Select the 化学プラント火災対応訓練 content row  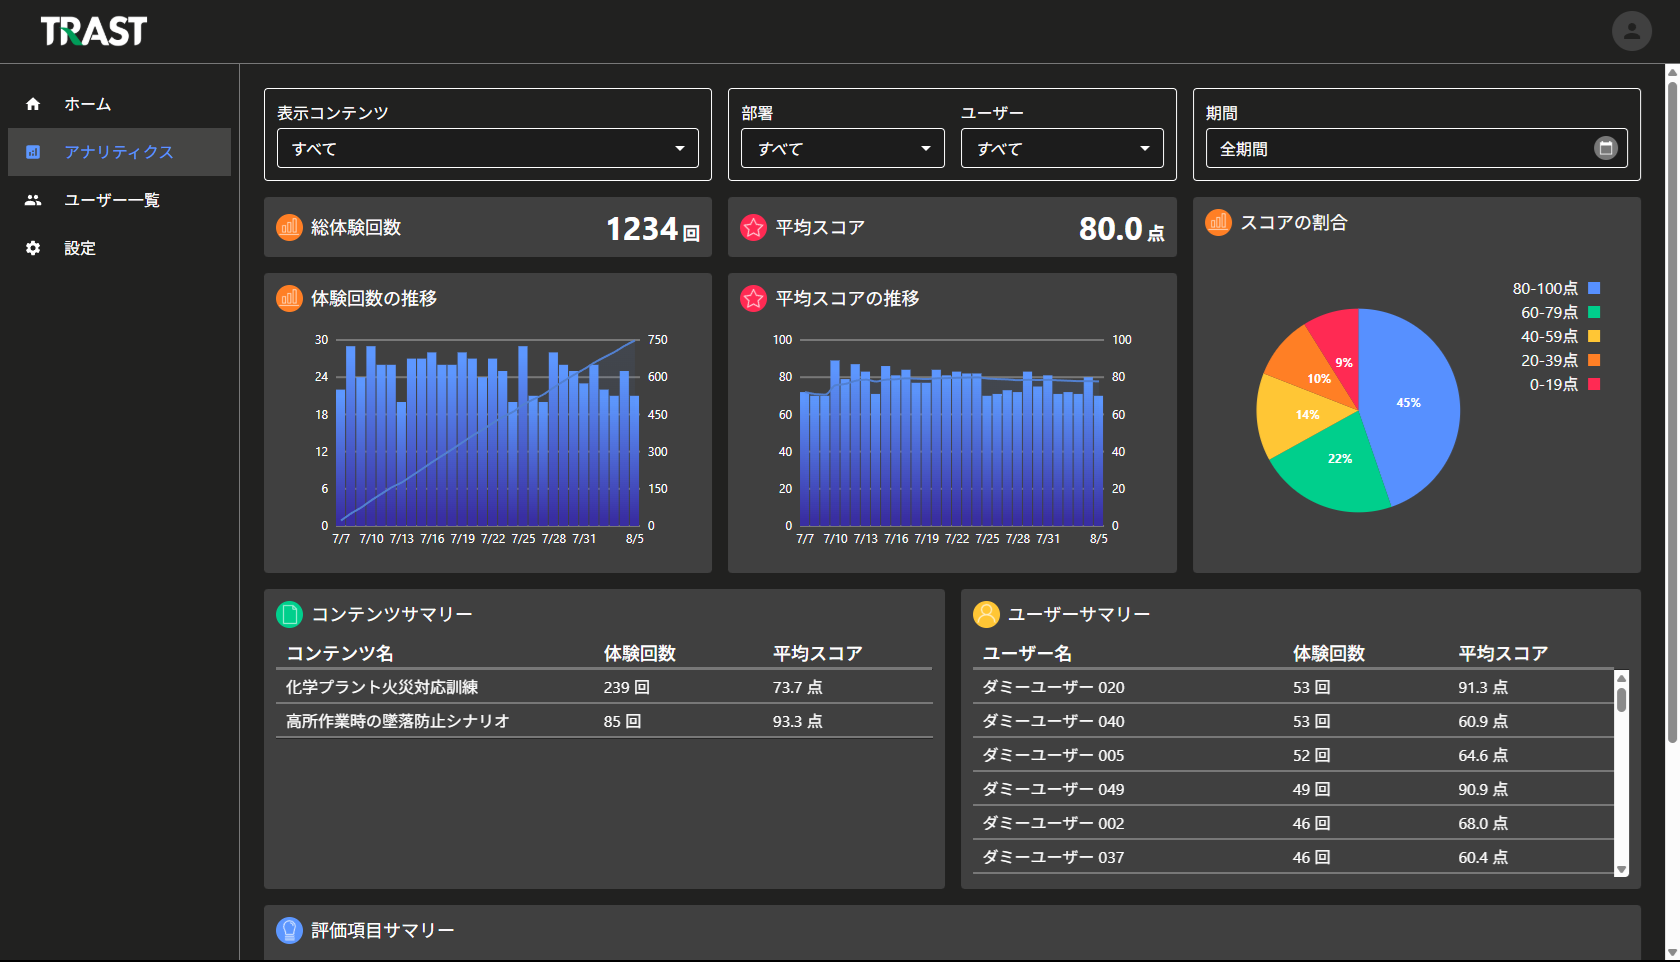click(x=382, y=687)
